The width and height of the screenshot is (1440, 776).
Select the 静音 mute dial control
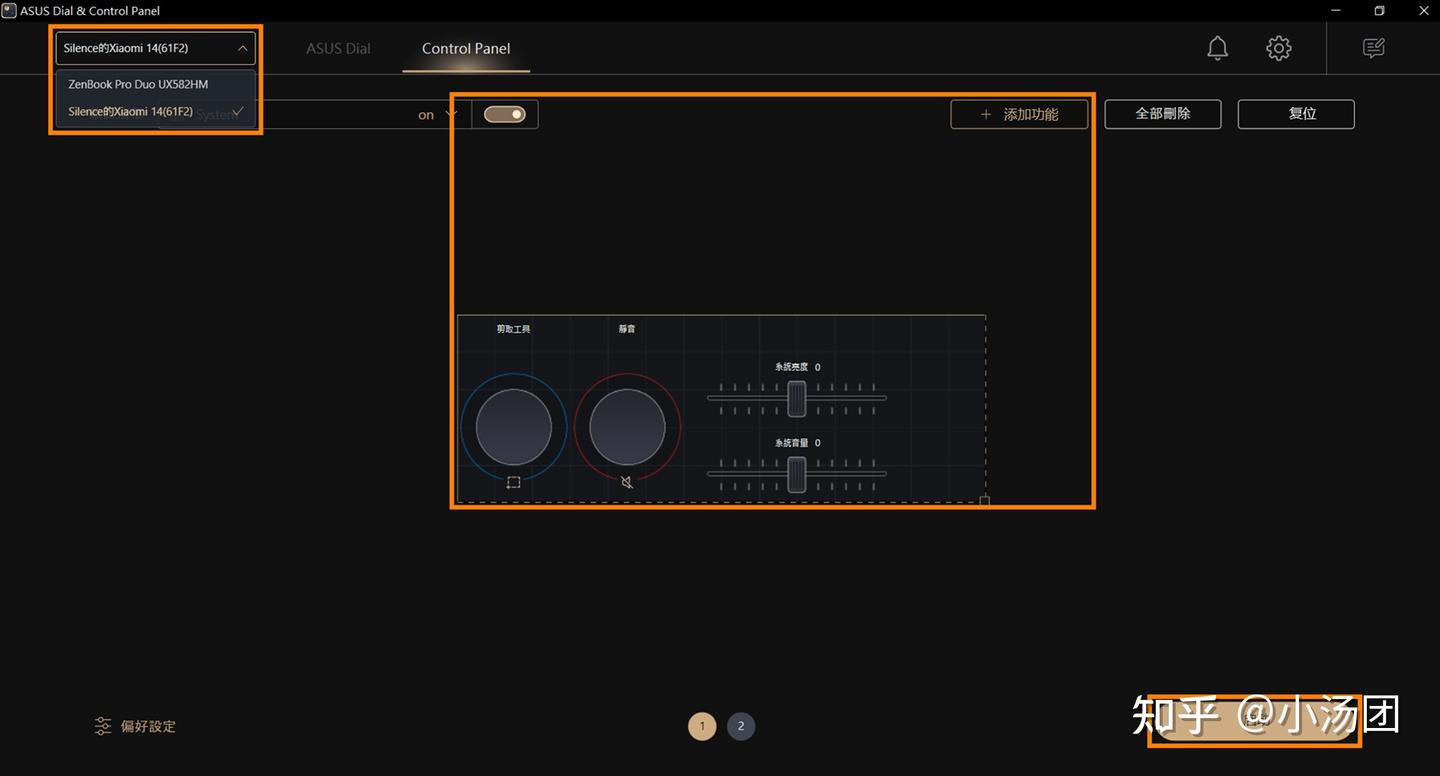(627, 426)
